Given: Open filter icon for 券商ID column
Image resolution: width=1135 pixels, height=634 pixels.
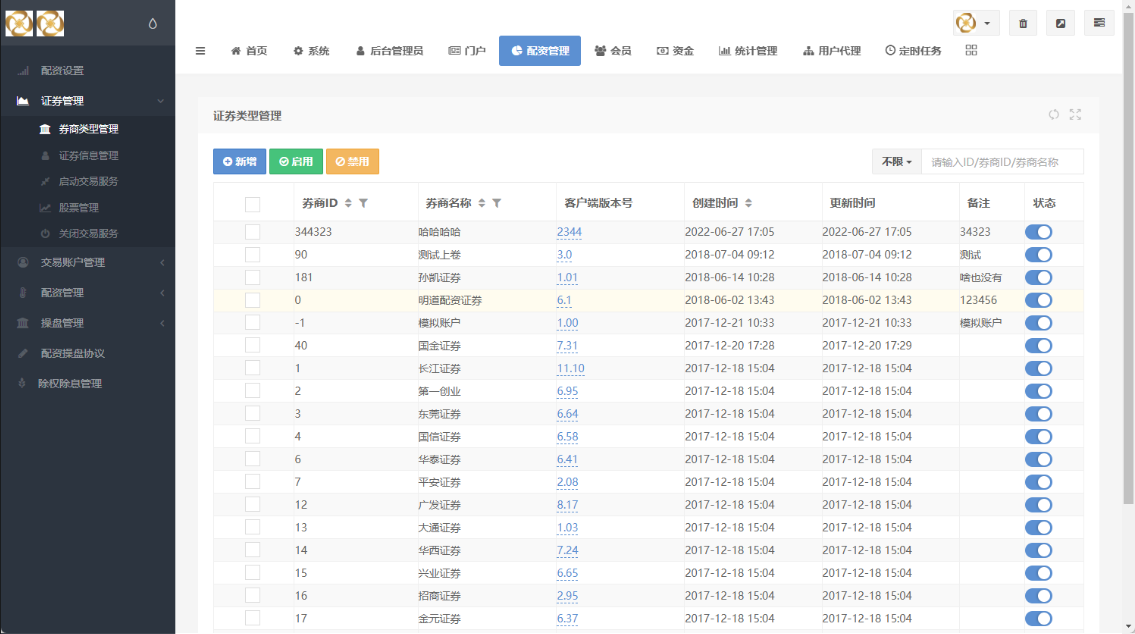Looking at the screenshot, I should tap(363, 203).
